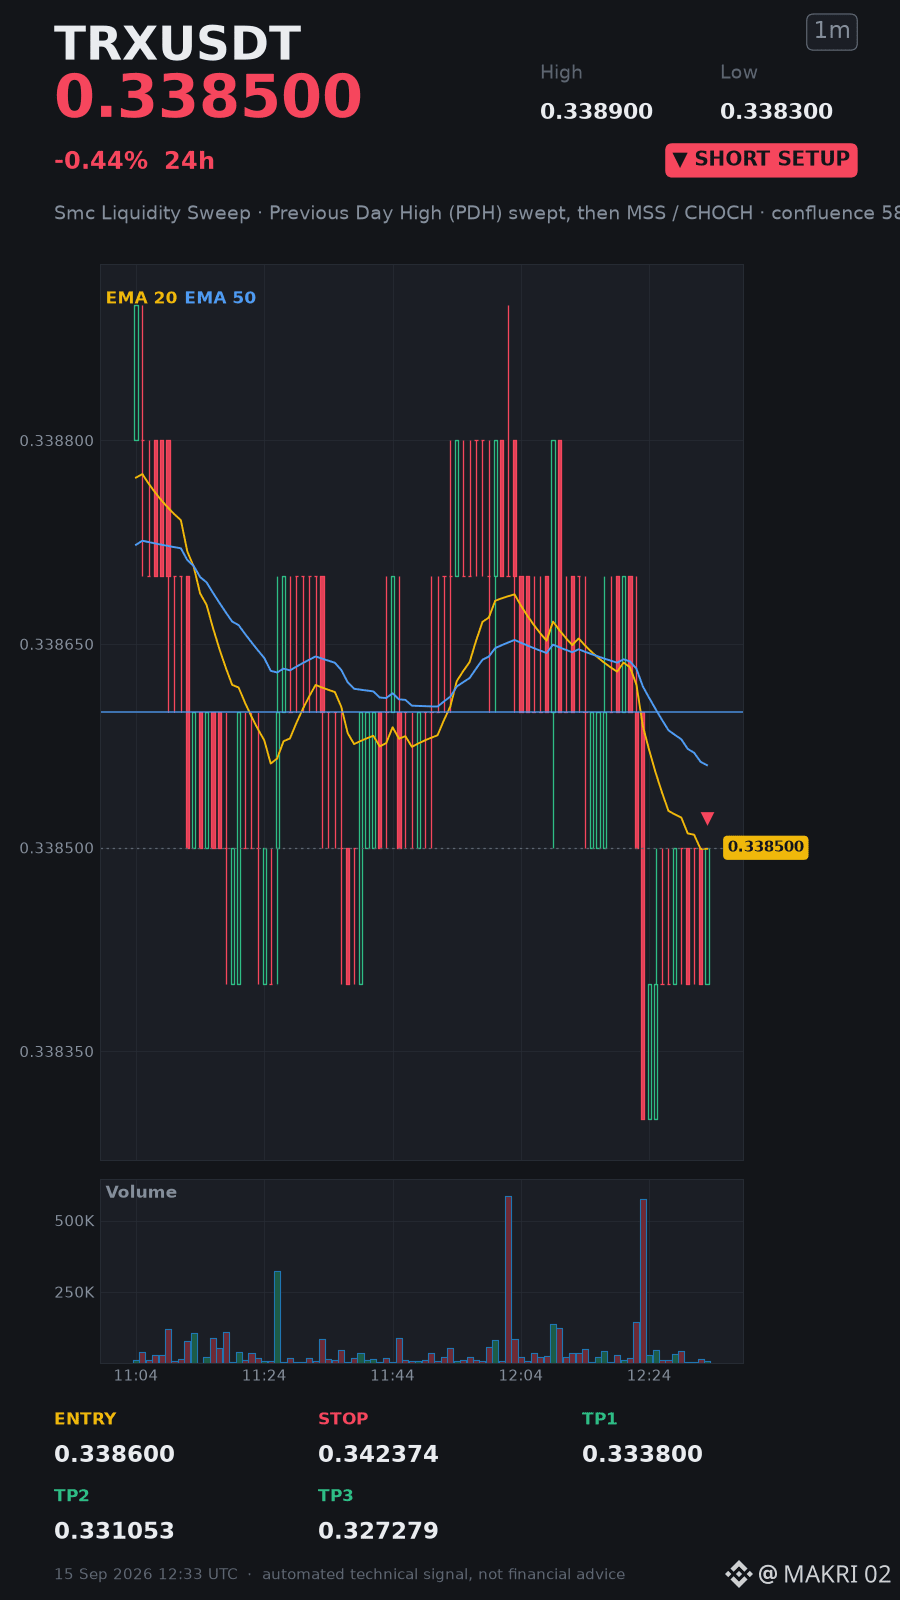Click the Low value 0.338300

tap(776, 112)
